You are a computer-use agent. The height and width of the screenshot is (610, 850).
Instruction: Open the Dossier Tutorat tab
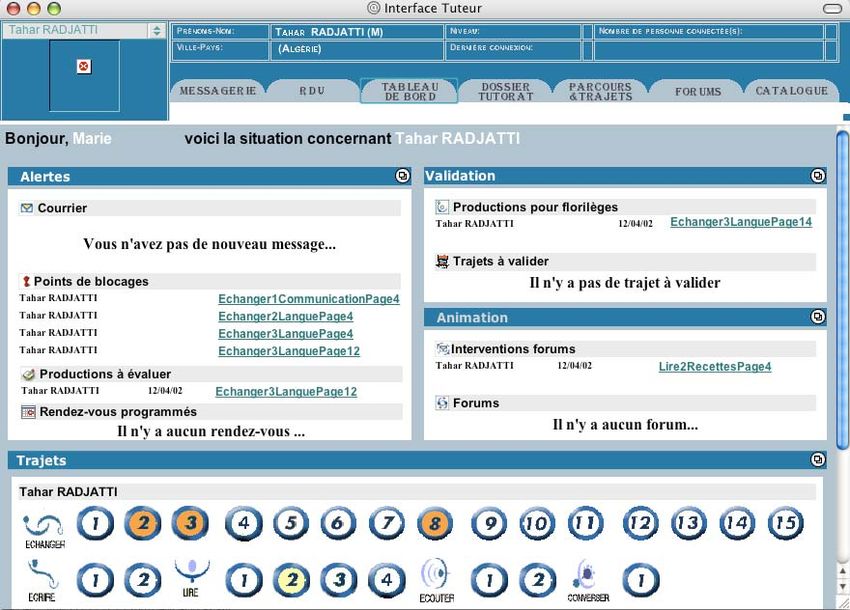pyautogui.click(x=505, y=92)
